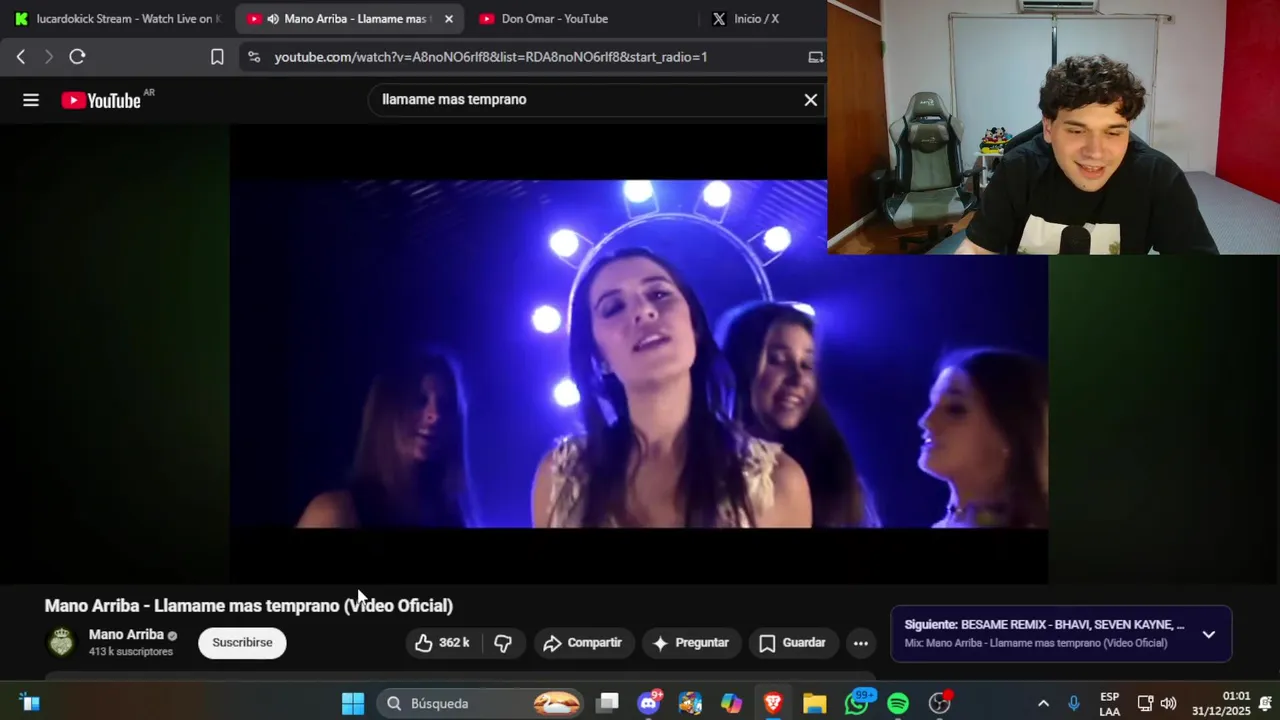The width and height of the screenshot is (1280, 720).
Task: Click the icon right of the address bar
Action: 816,57
